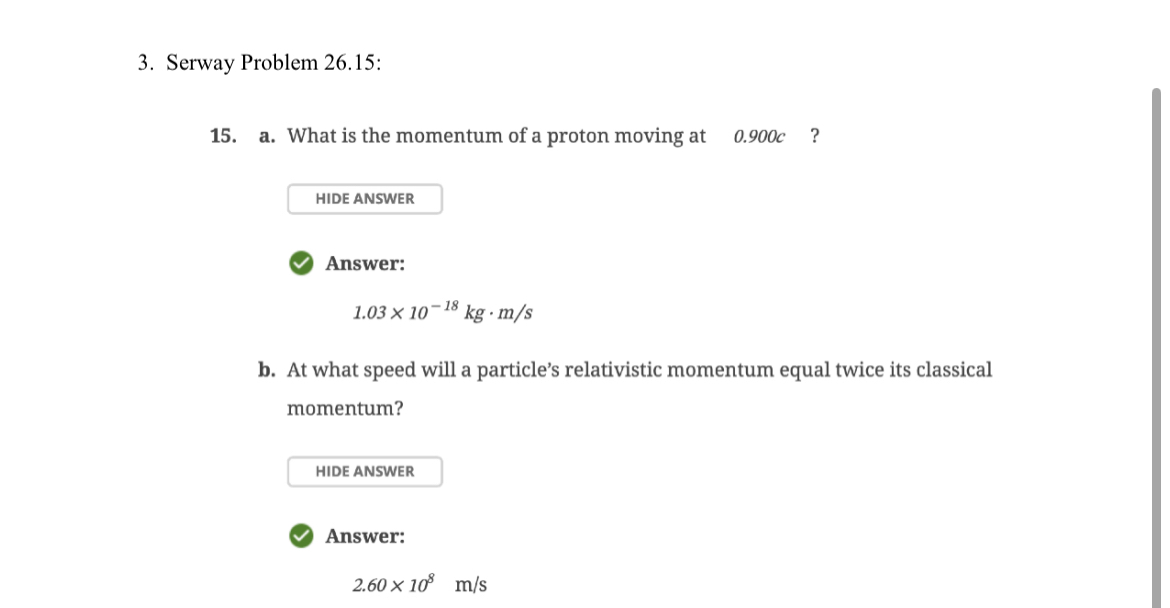Click the "Answer:" label under part b
Image resolution: width=1170 pixels, height=608 pixels.
pos(365,536)
